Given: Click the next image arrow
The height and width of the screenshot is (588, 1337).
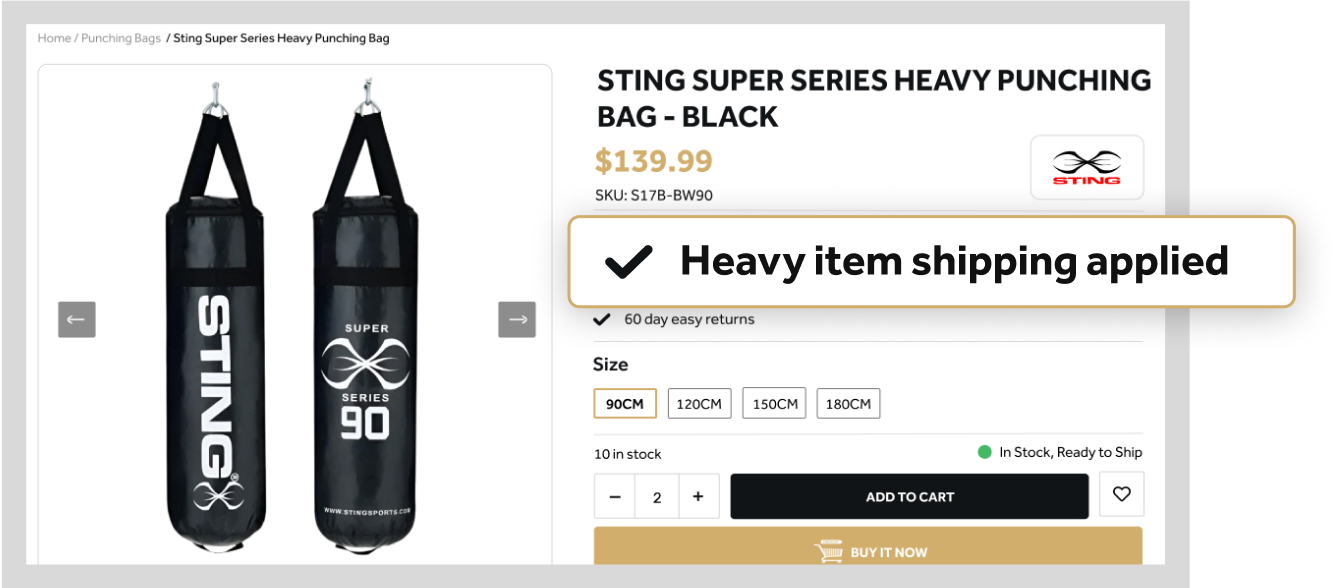Looking at the screenshot, I should point(517,319).
